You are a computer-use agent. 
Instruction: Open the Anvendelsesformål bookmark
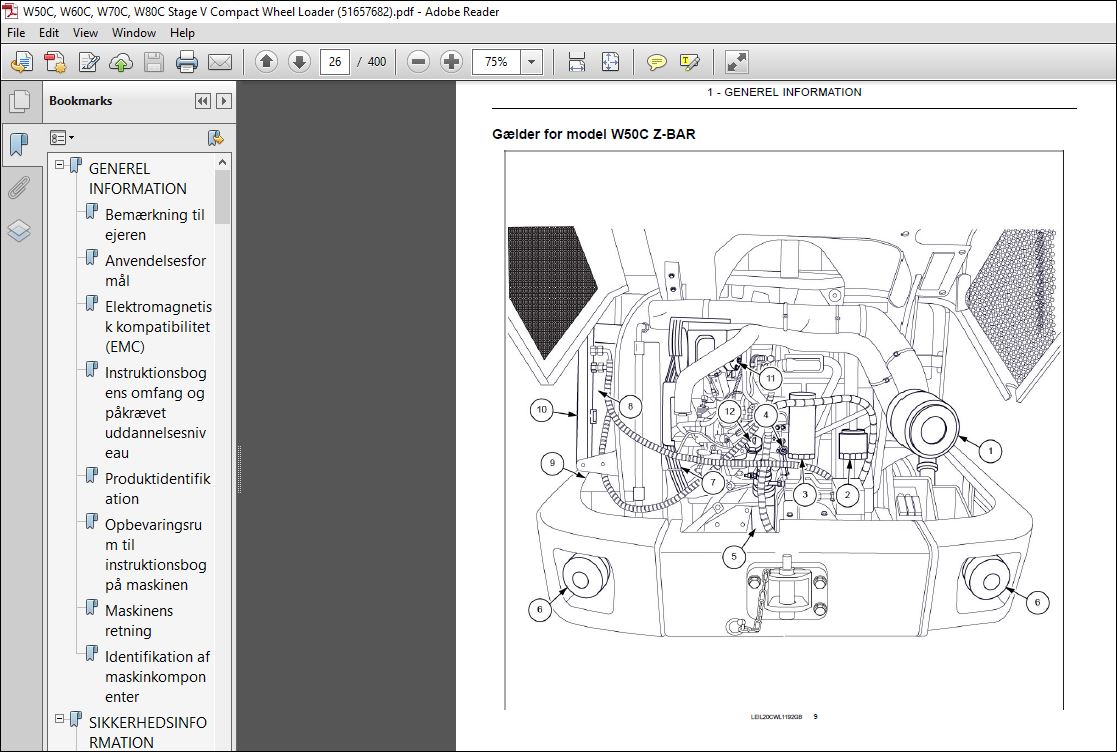tap(155, 271)
